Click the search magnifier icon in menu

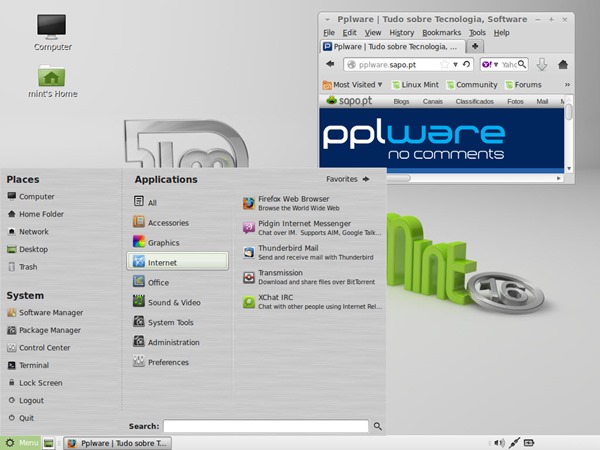click(x=377, y=426)
